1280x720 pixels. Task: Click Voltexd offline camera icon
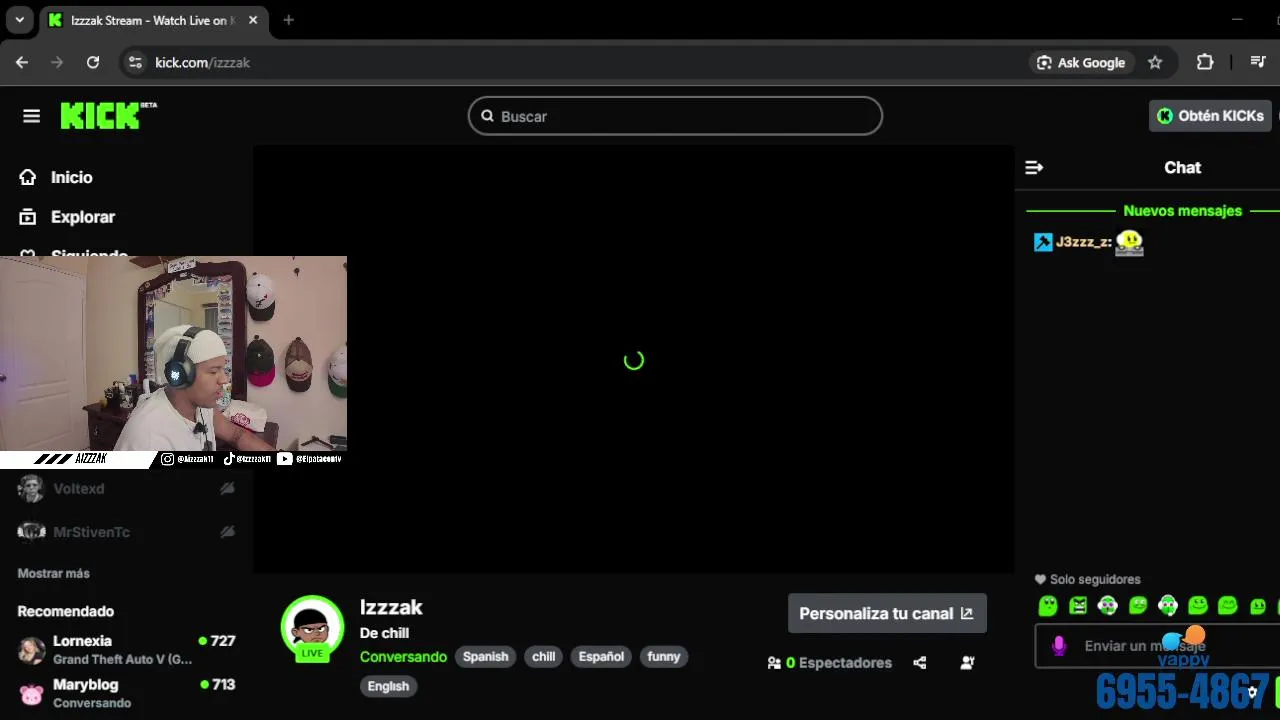(x=227, y=488)
